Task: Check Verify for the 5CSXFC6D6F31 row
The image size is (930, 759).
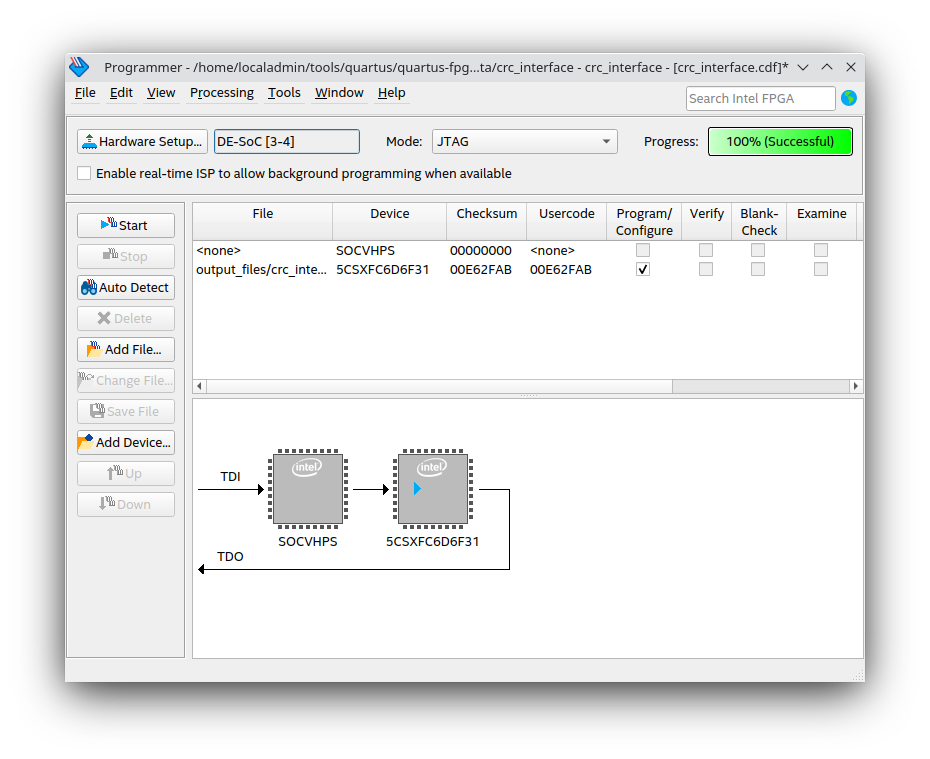Action: pyautogui.click(x=706, y=269)
